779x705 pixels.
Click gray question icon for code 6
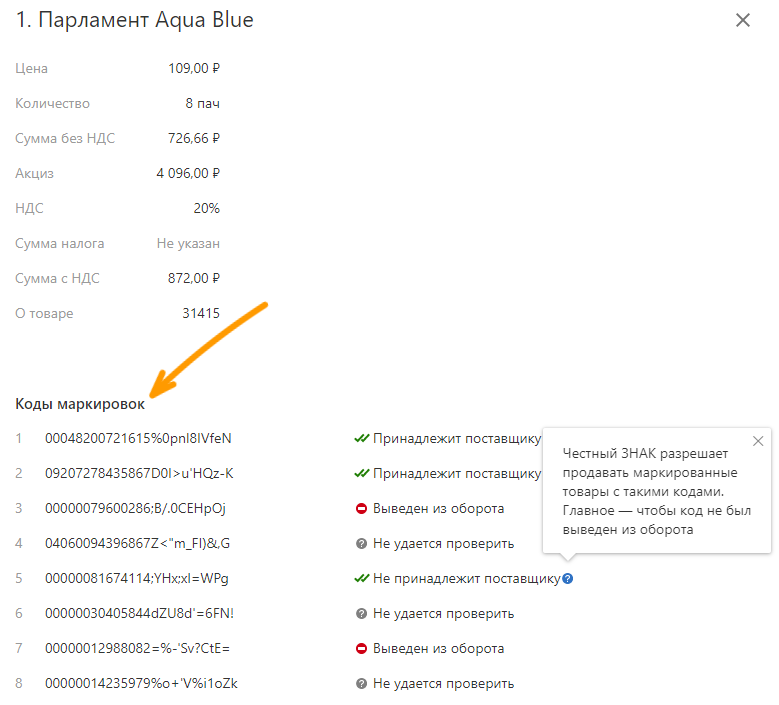click(x=361, y=614)
